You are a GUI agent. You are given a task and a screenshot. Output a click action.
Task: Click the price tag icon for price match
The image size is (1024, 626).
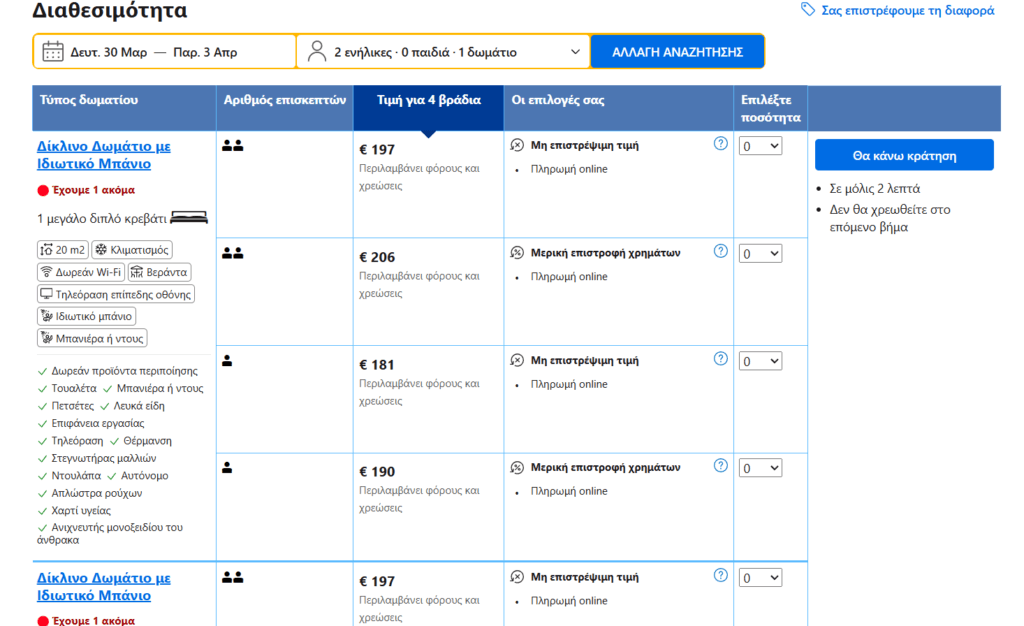(808, 10)
